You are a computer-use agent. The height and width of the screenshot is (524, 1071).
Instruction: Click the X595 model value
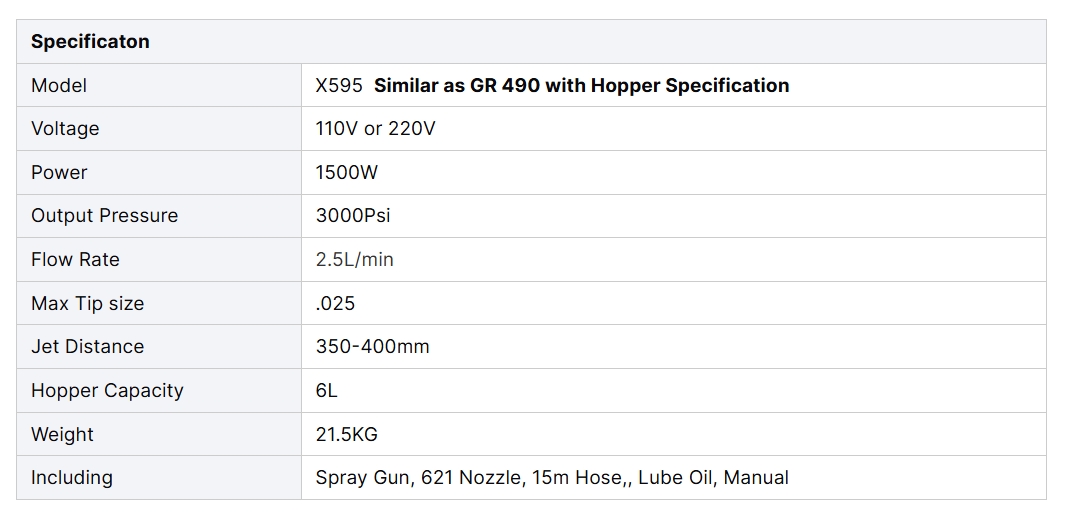tap(339, 86)
